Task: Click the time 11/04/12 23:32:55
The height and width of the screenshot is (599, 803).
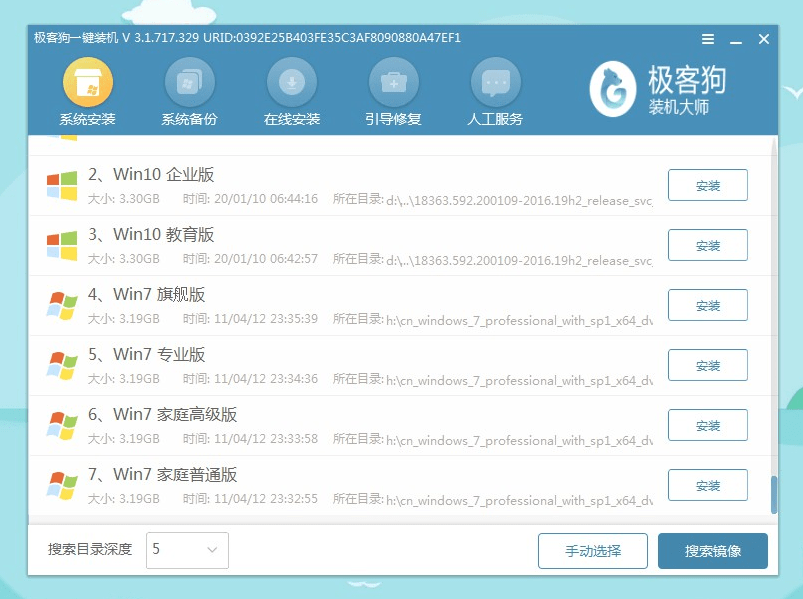Action: (x=266, y=498)
